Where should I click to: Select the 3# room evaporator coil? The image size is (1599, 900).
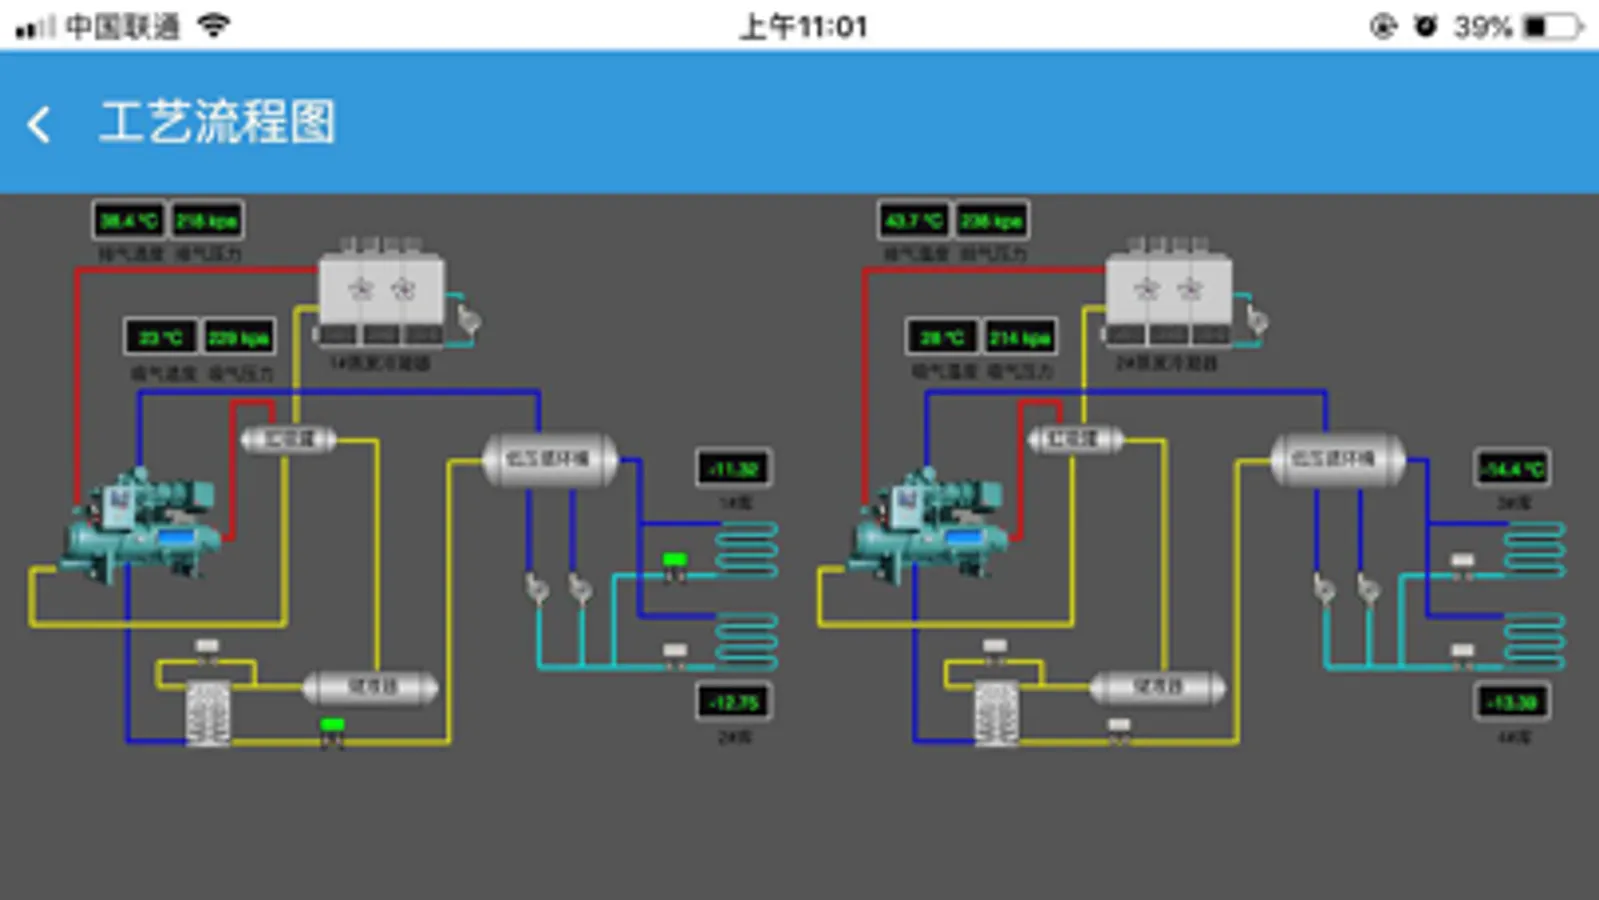coord(1534,548)
